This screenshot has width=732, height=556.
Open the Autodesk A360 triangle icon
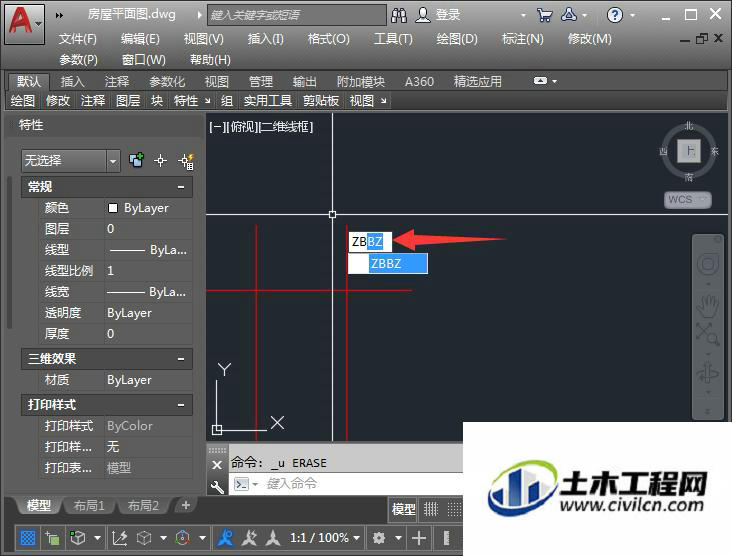pos(569,15)
